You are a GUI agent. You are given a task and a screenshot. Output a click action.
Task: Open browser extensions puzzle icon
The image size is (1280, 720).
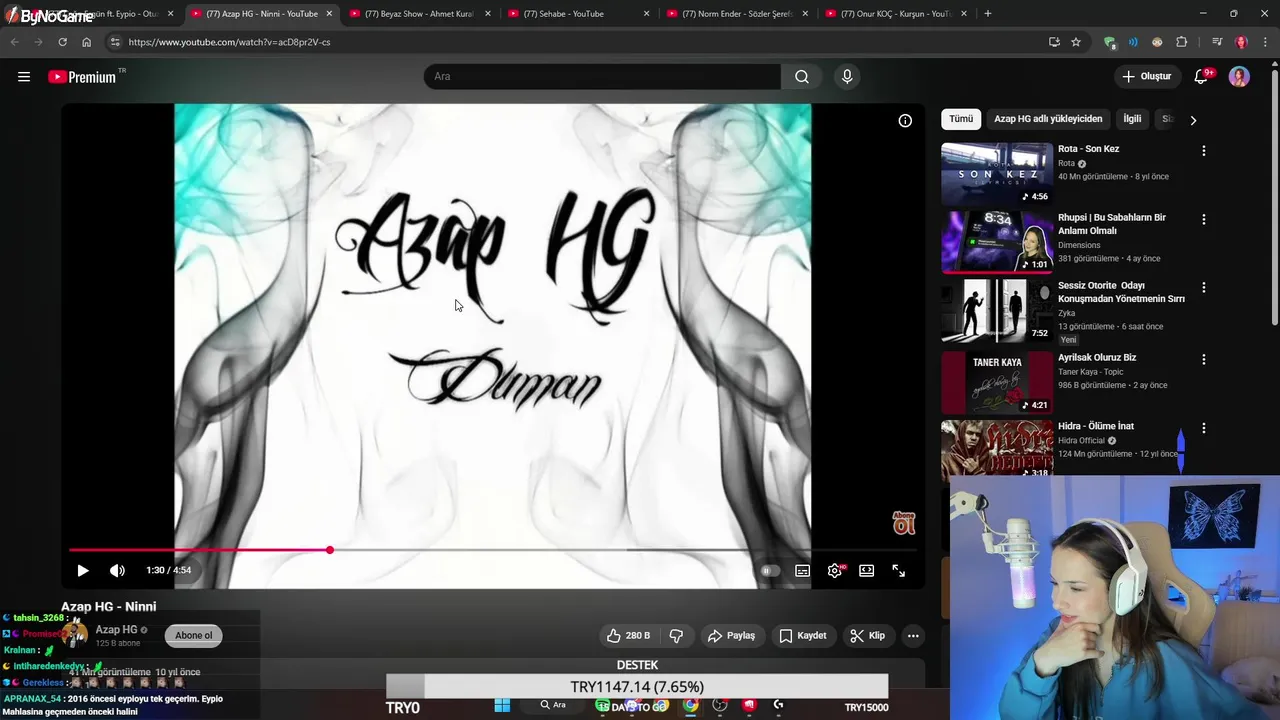1182,42
